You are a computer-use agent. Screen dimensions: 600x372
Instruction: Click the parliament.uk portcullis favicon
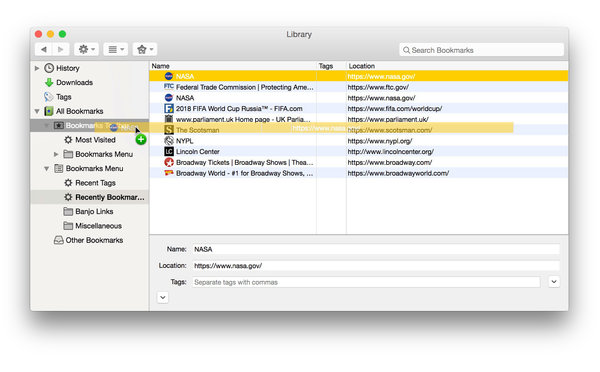tap(169, 119)
